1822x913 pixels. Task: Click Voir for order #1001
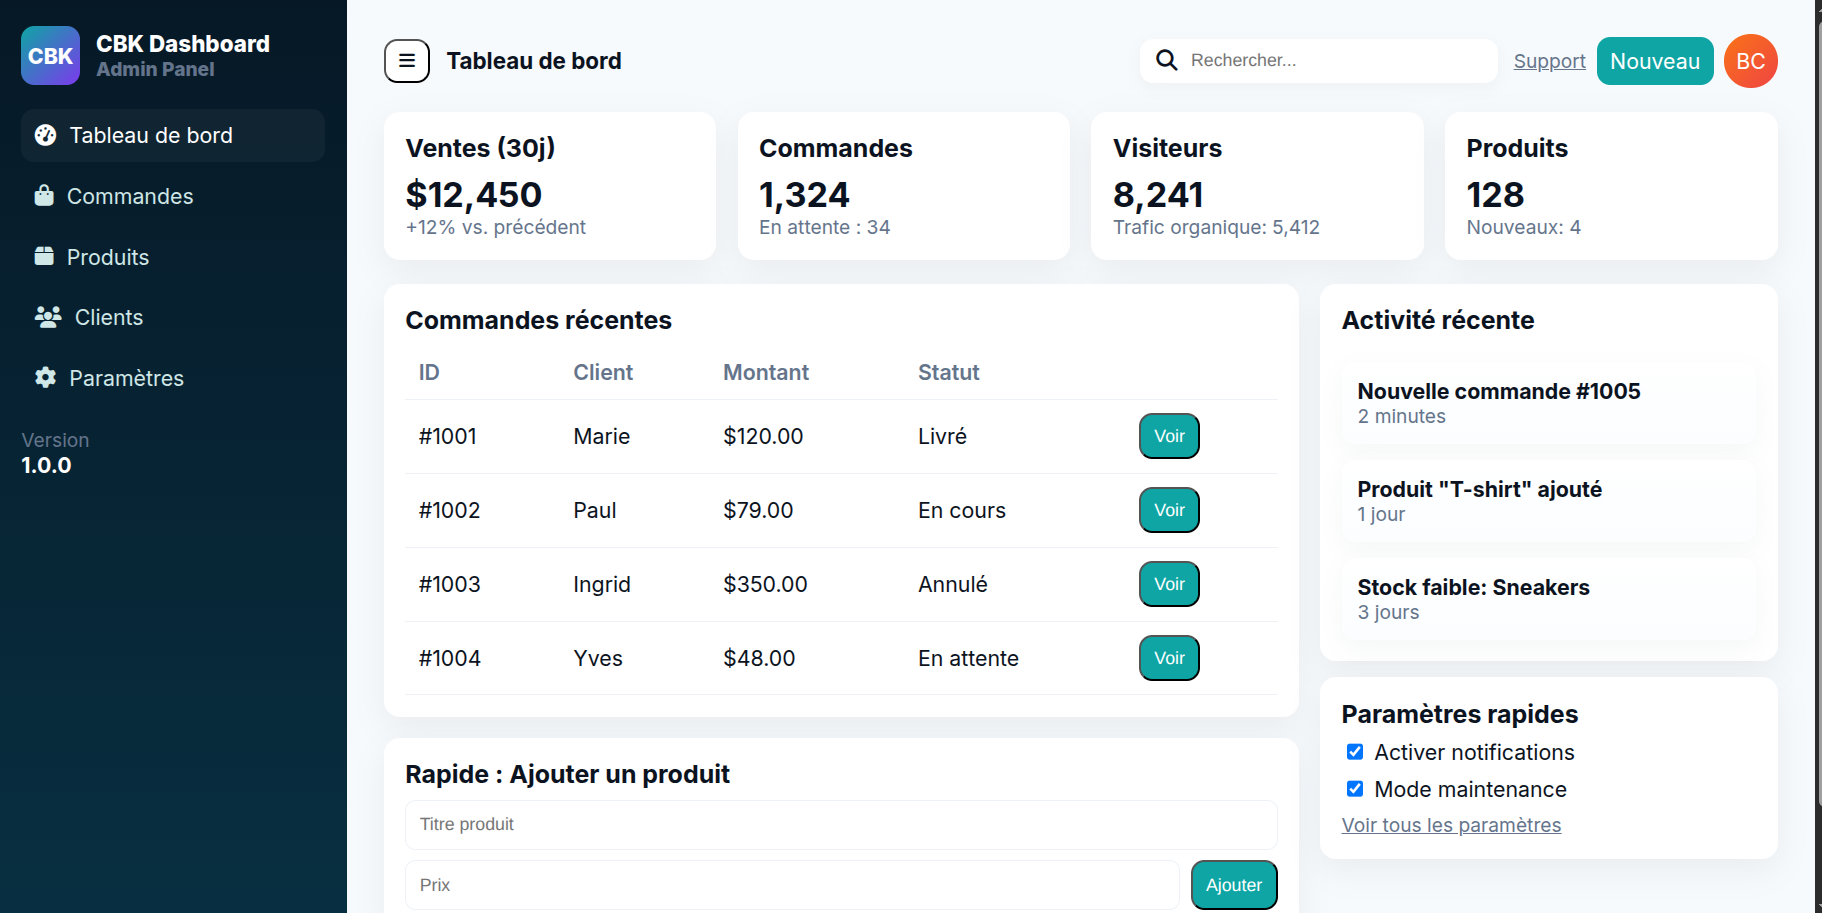pos(1169,436)
